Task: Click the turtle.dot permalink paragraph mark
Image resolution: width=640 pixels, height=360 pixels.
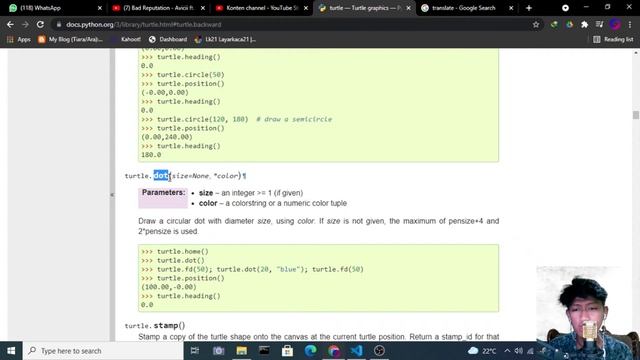Action: point(244,176)
